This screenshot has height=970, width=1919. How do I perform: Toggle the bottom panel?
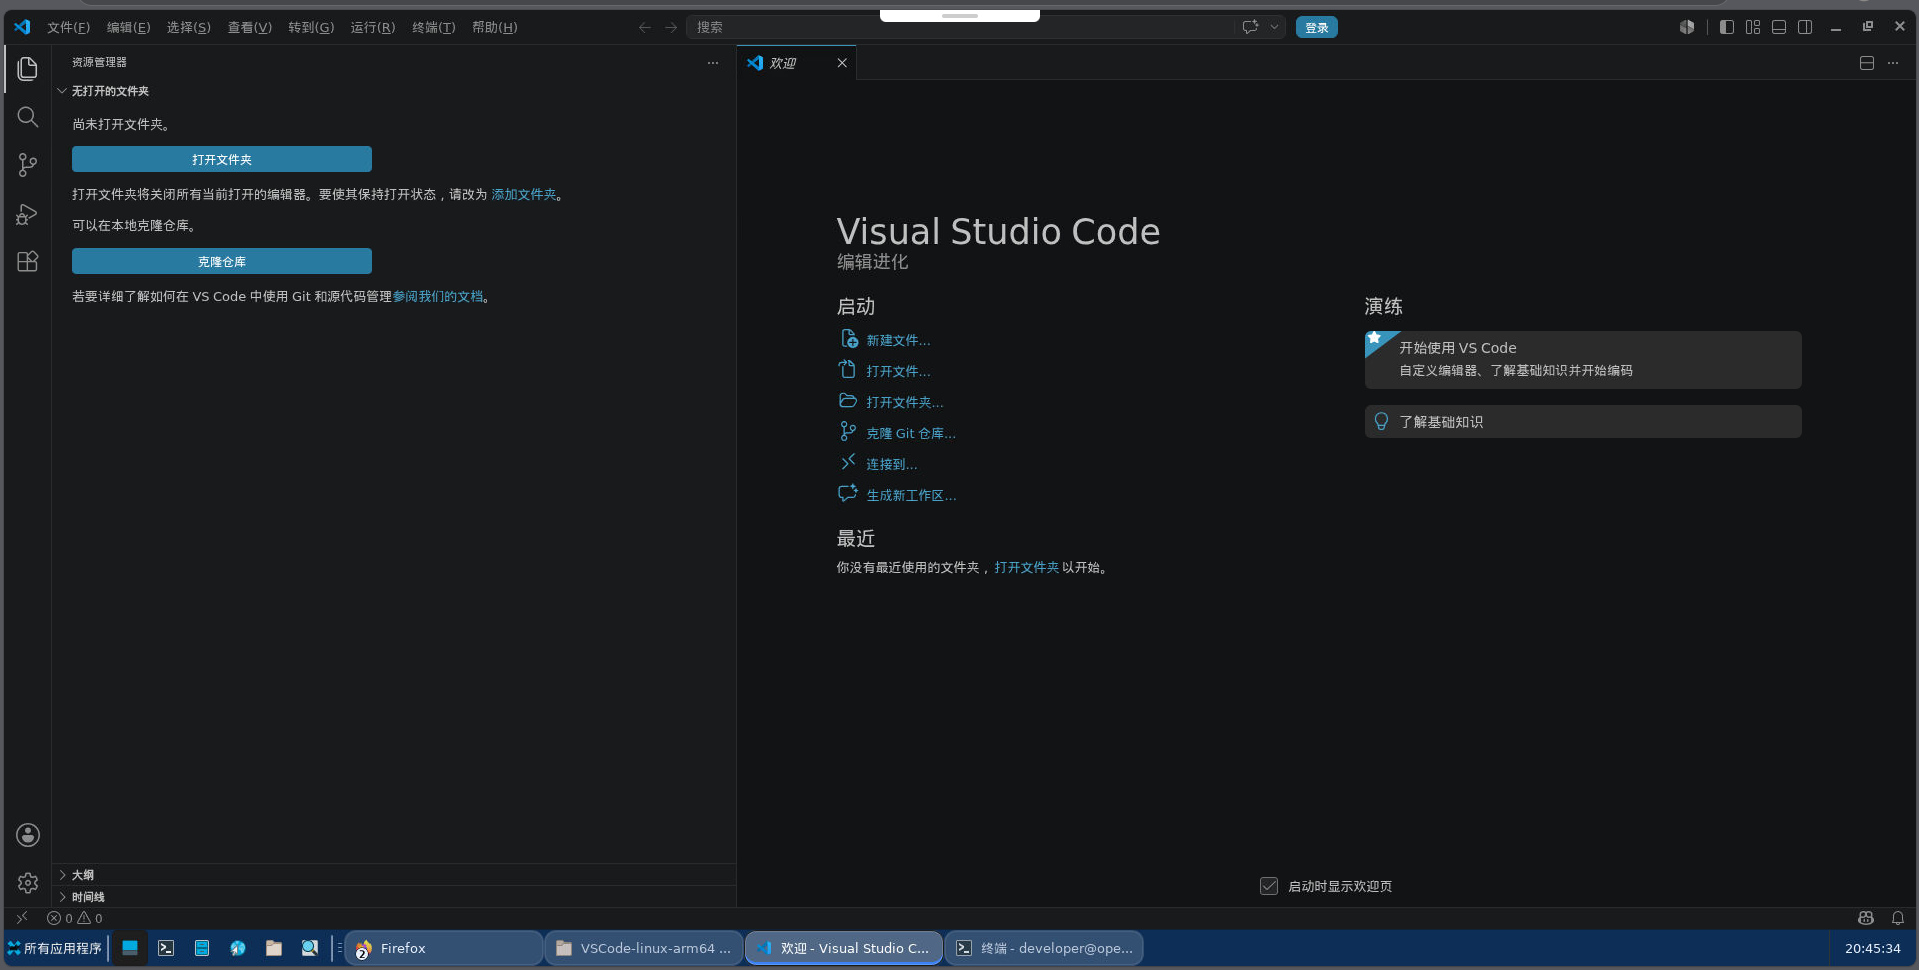coord(1779,27)
